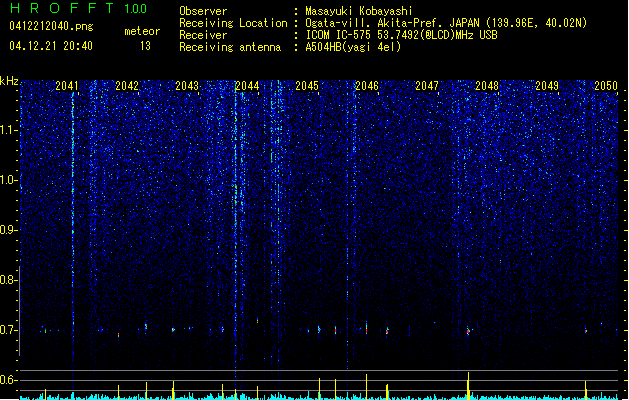This screenshot has width=629, height=400.
Task: Click observer name Masayuki Kobayashi
Action: [359, 11]
